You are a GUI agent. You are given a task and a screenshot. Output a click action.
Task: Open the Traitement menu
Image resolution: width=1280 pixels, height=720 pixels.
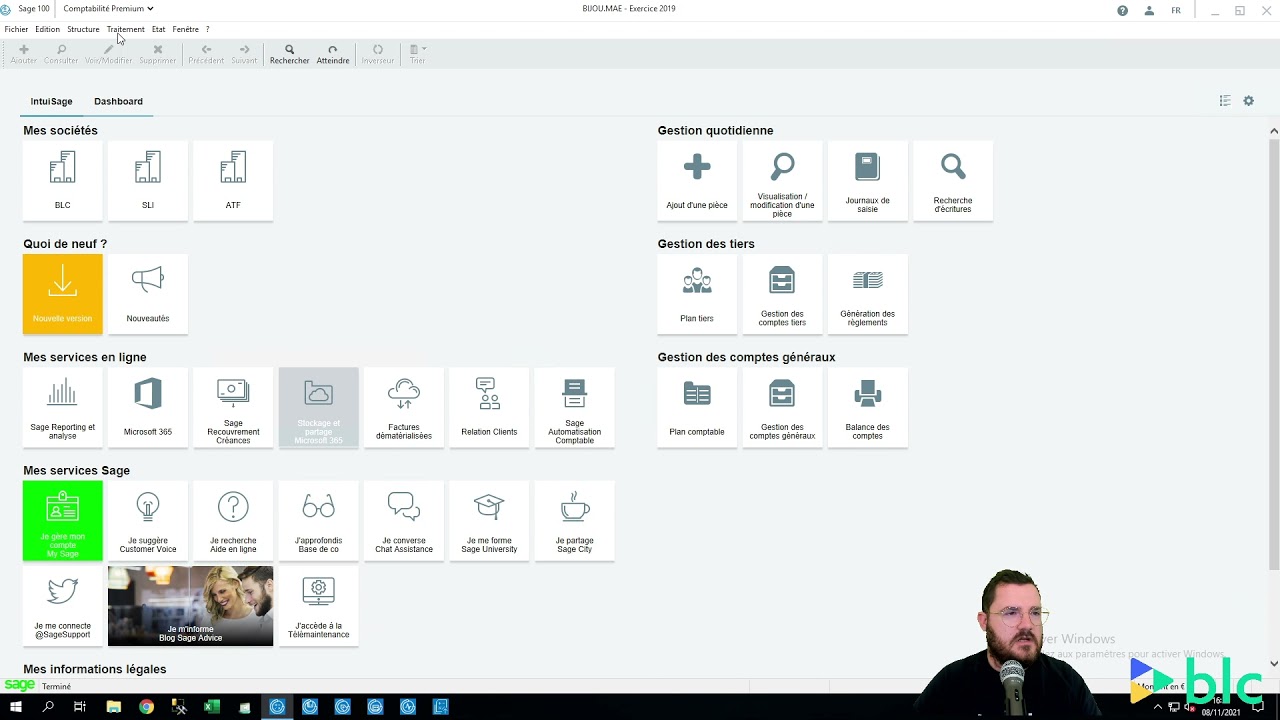pyautogui.click(x=125, y=29)
